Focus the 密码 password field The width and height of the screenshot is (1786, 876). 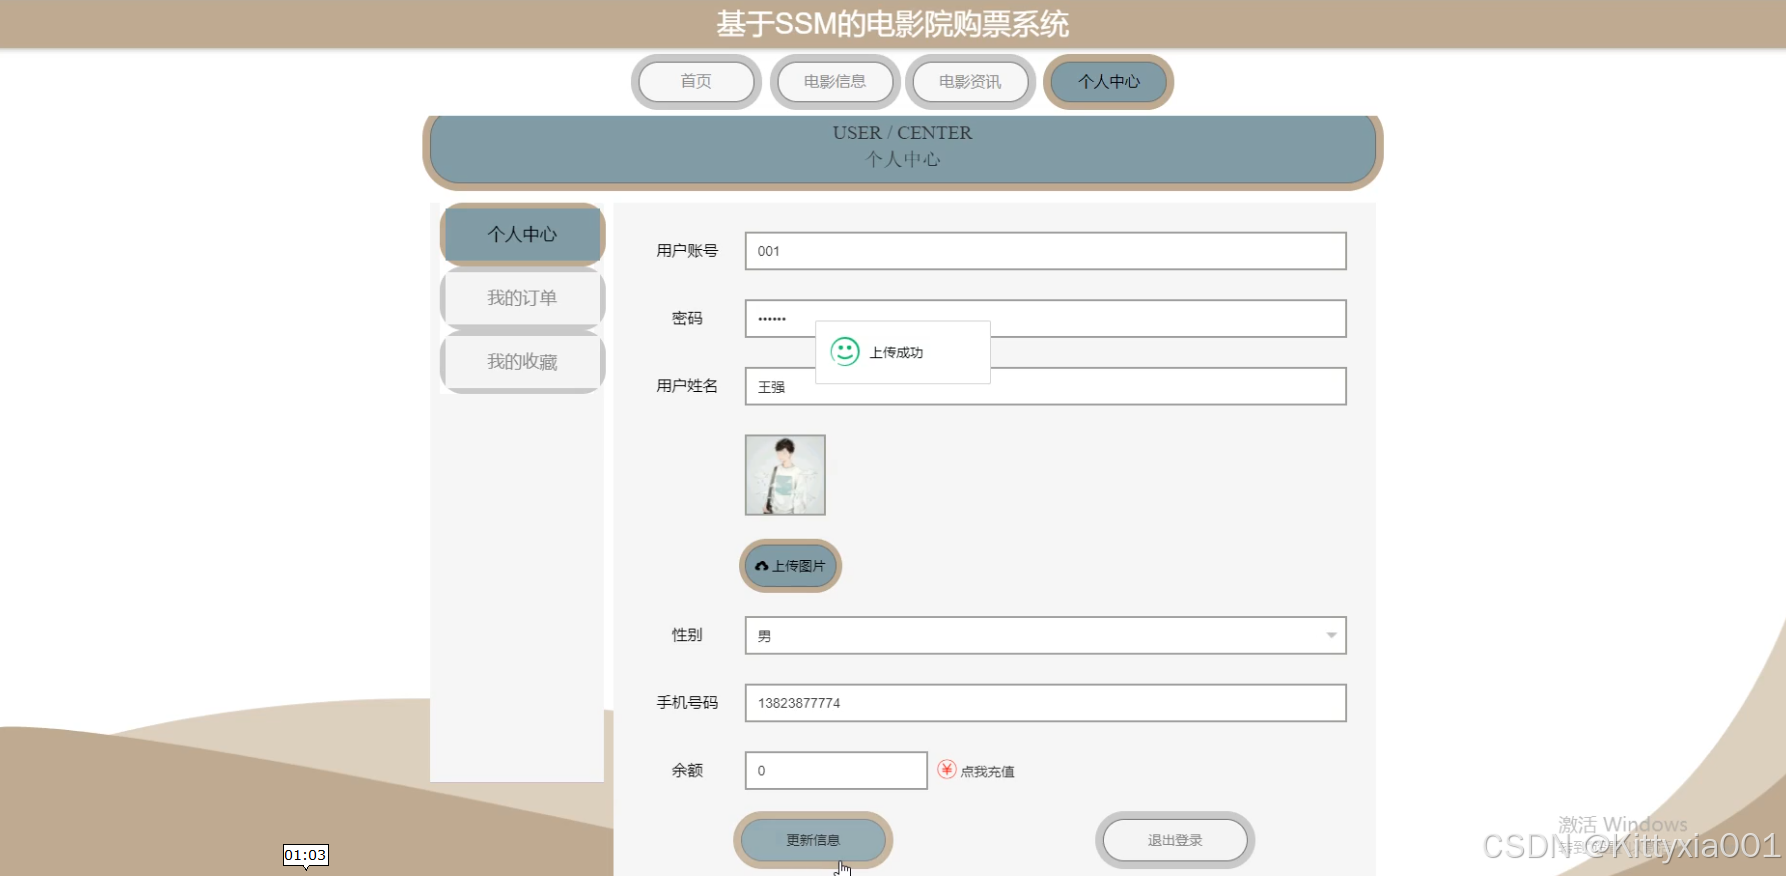(1160, 319)
